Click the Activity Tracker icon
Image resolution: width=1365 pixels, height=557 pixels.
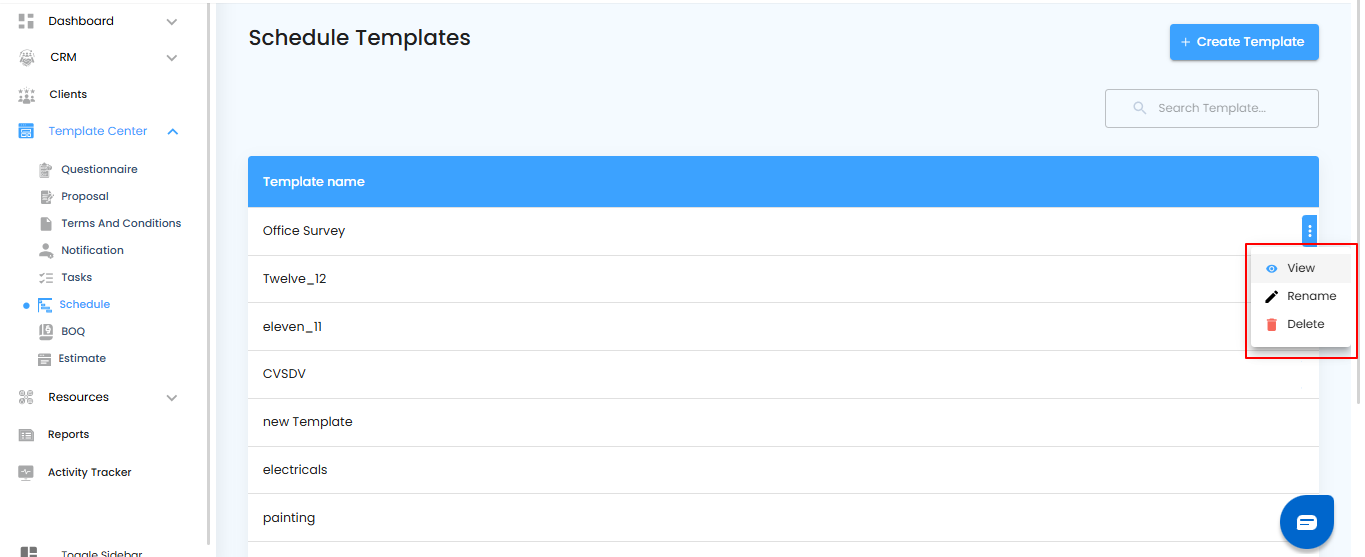27,473
